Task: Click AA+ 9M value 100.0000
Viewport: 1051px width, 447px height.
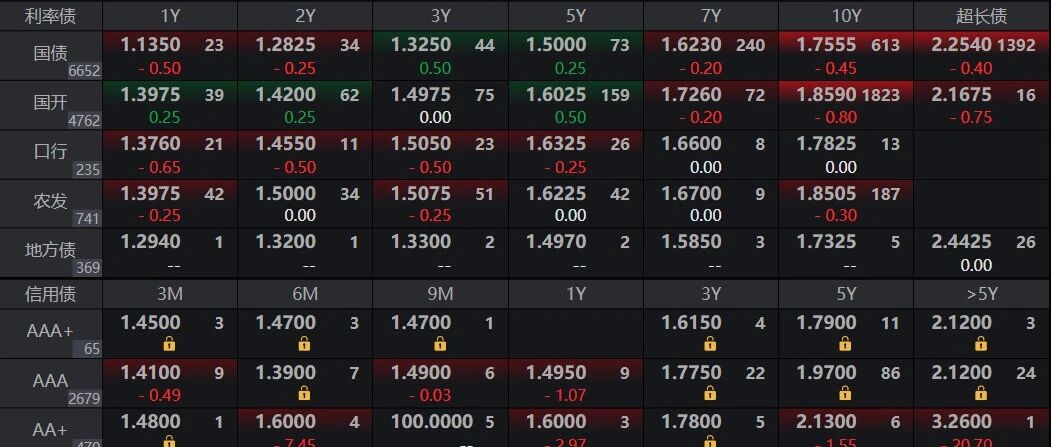Action: point(432,422)
